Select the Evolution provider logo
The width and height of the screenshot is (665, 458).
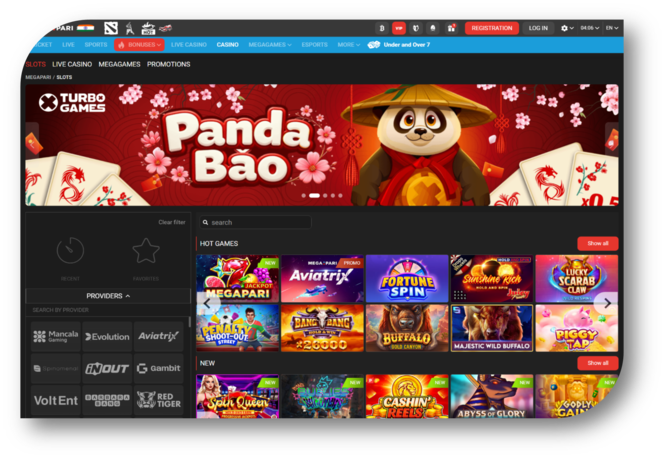pyautogui.click(x=107, y=337)
